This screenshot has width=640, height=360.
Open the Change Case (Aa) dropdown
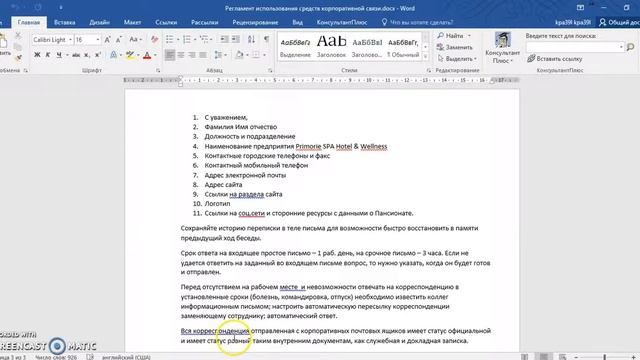pos(136,40)
